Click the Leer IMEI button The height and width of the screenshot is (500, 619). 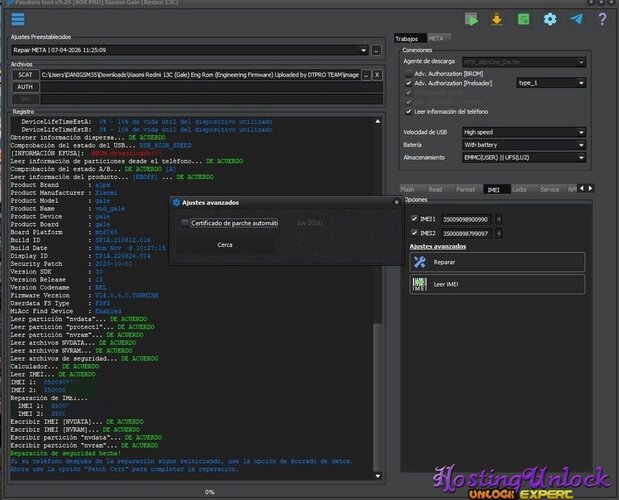[x=497, y=284]
